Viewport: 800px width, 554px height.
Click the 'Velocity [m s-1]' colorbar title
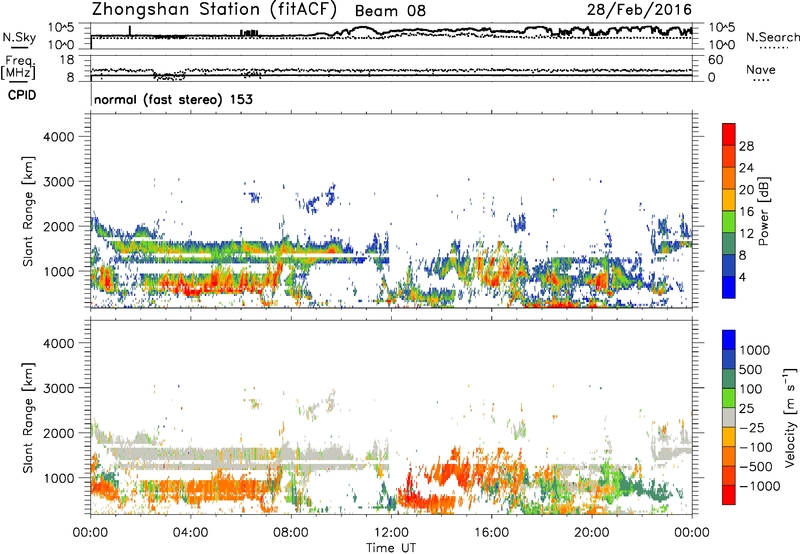790,416
